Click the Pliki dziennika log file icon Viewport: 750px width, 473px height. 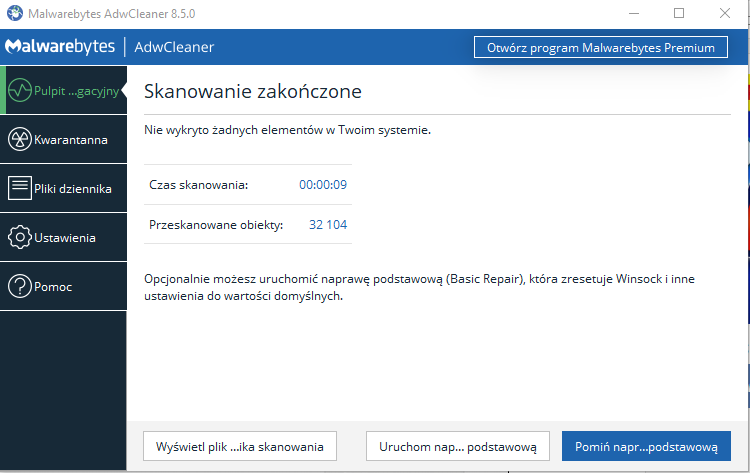[x=20, y=188]
